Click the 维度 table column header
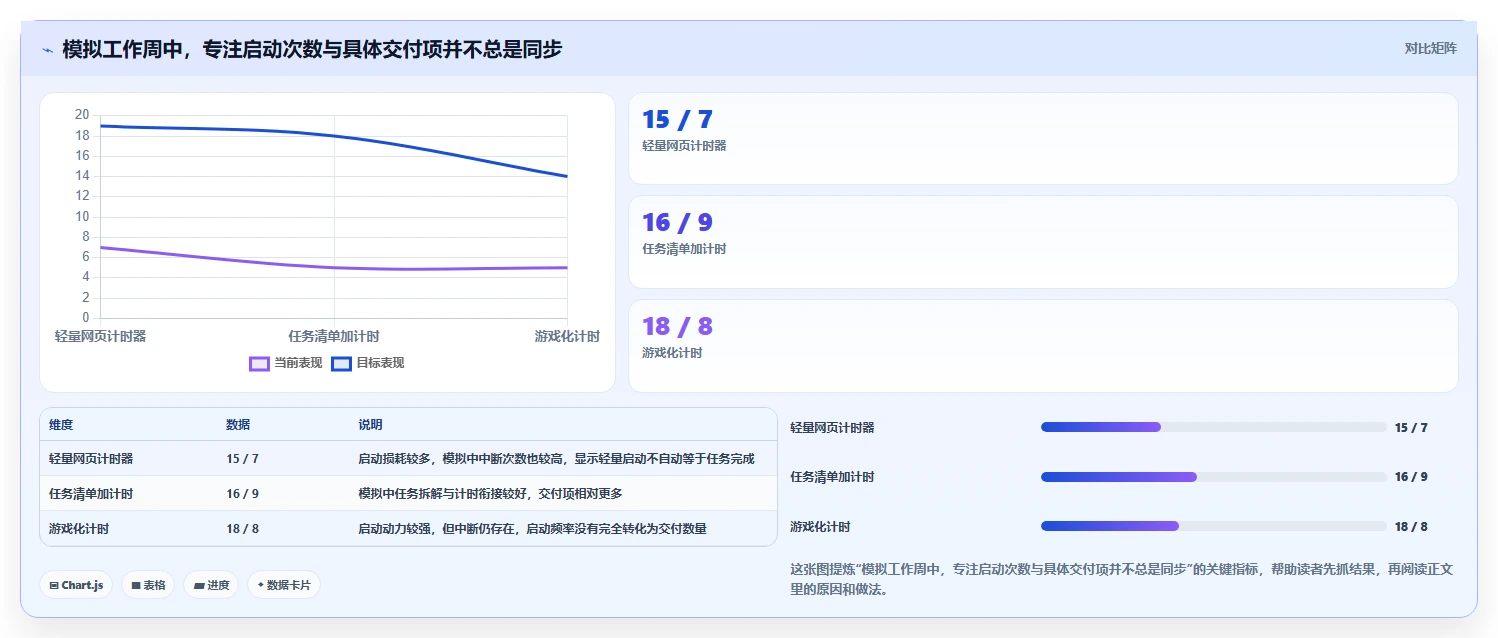 point(61,425)
